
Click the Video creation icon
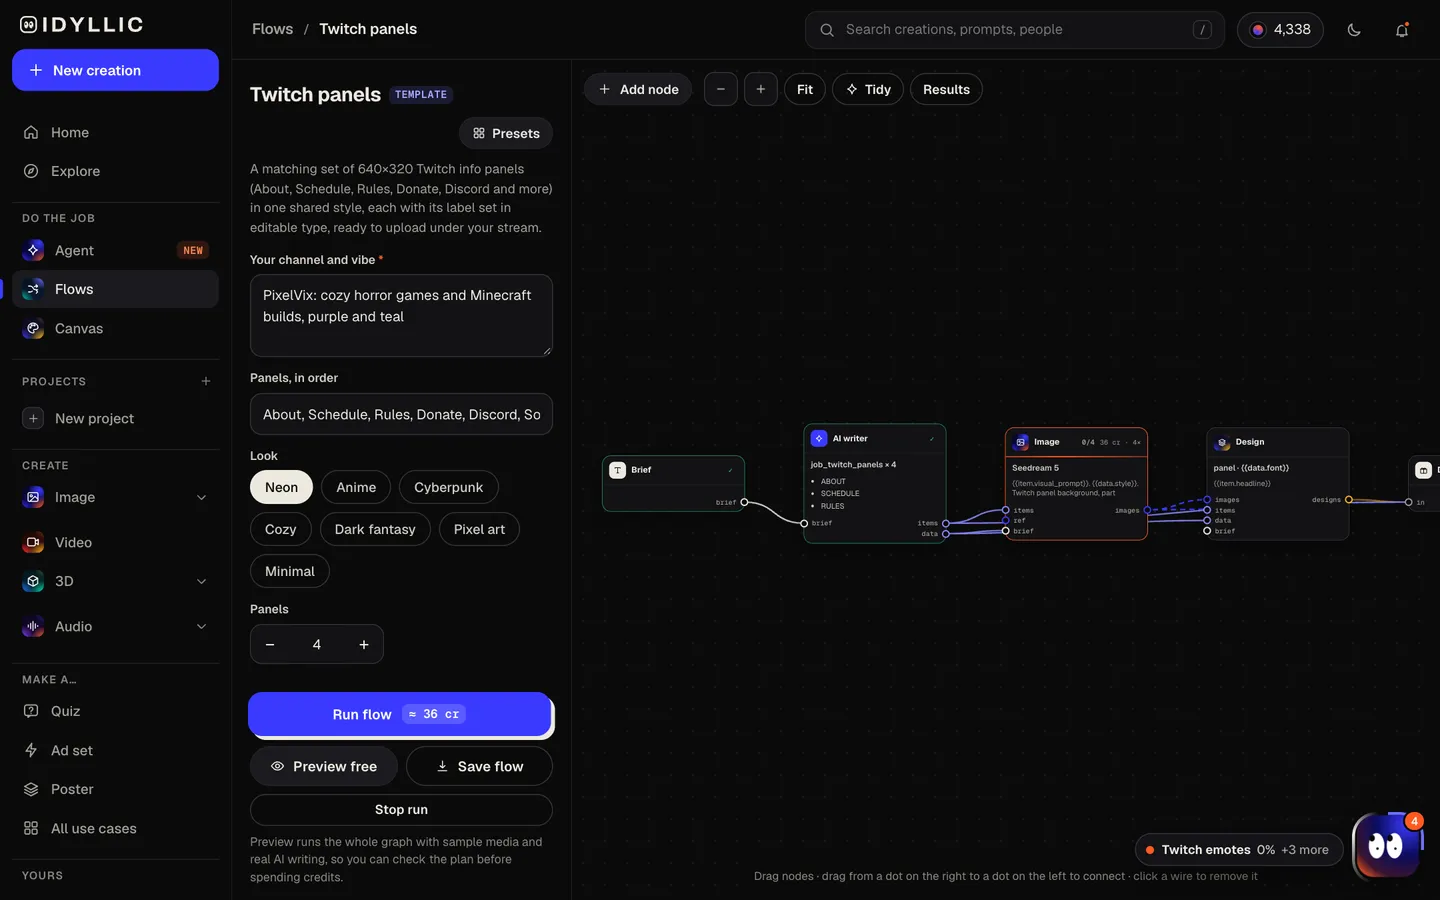[x=33, y=542]
